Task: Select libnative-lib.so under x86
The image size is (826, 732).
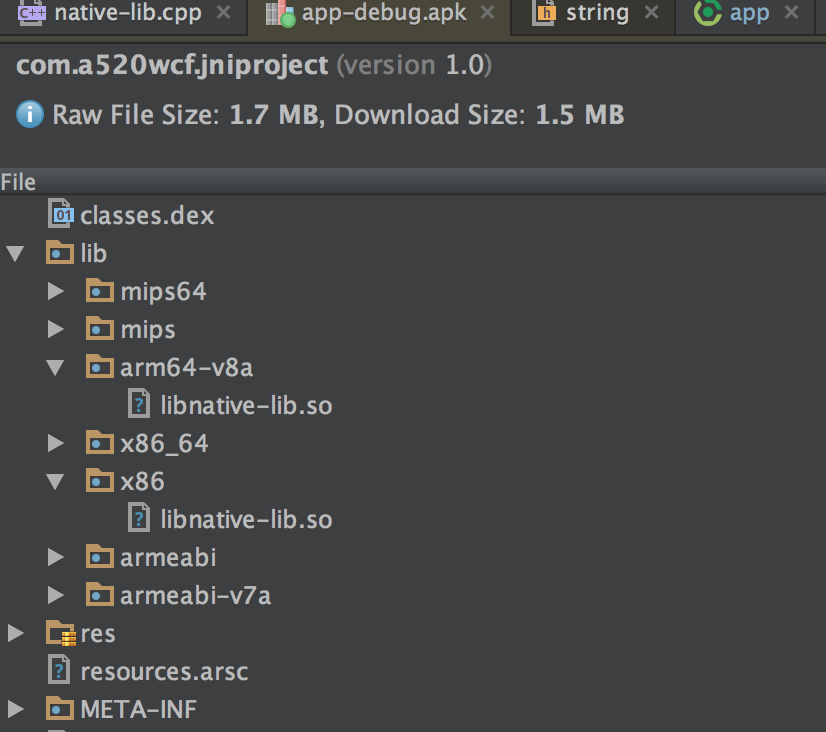Action: click(x=246, y=519)
